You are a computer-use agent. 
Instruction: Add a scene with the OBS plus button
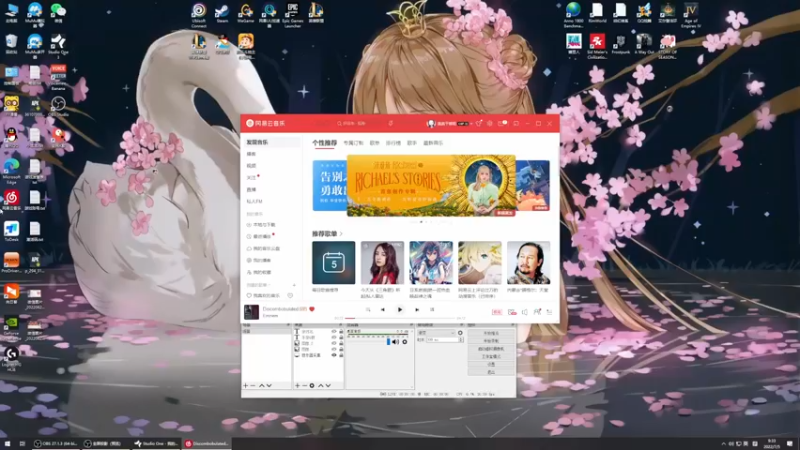pos(245,386)
